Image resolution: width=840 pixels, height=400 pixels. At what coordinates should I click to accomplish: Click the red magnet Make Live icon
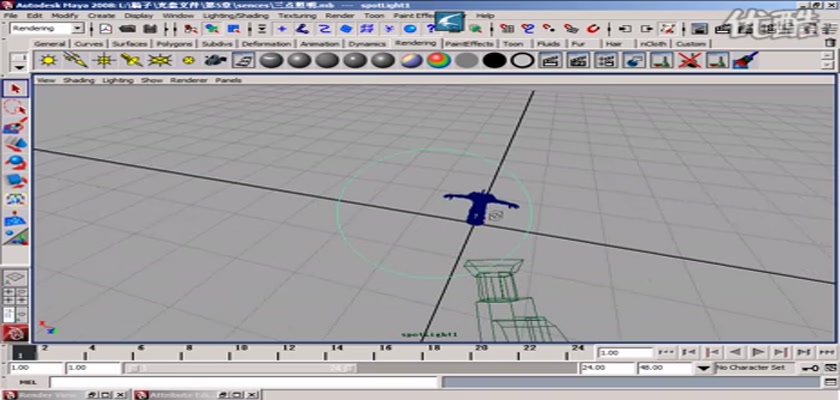[593, 28]
